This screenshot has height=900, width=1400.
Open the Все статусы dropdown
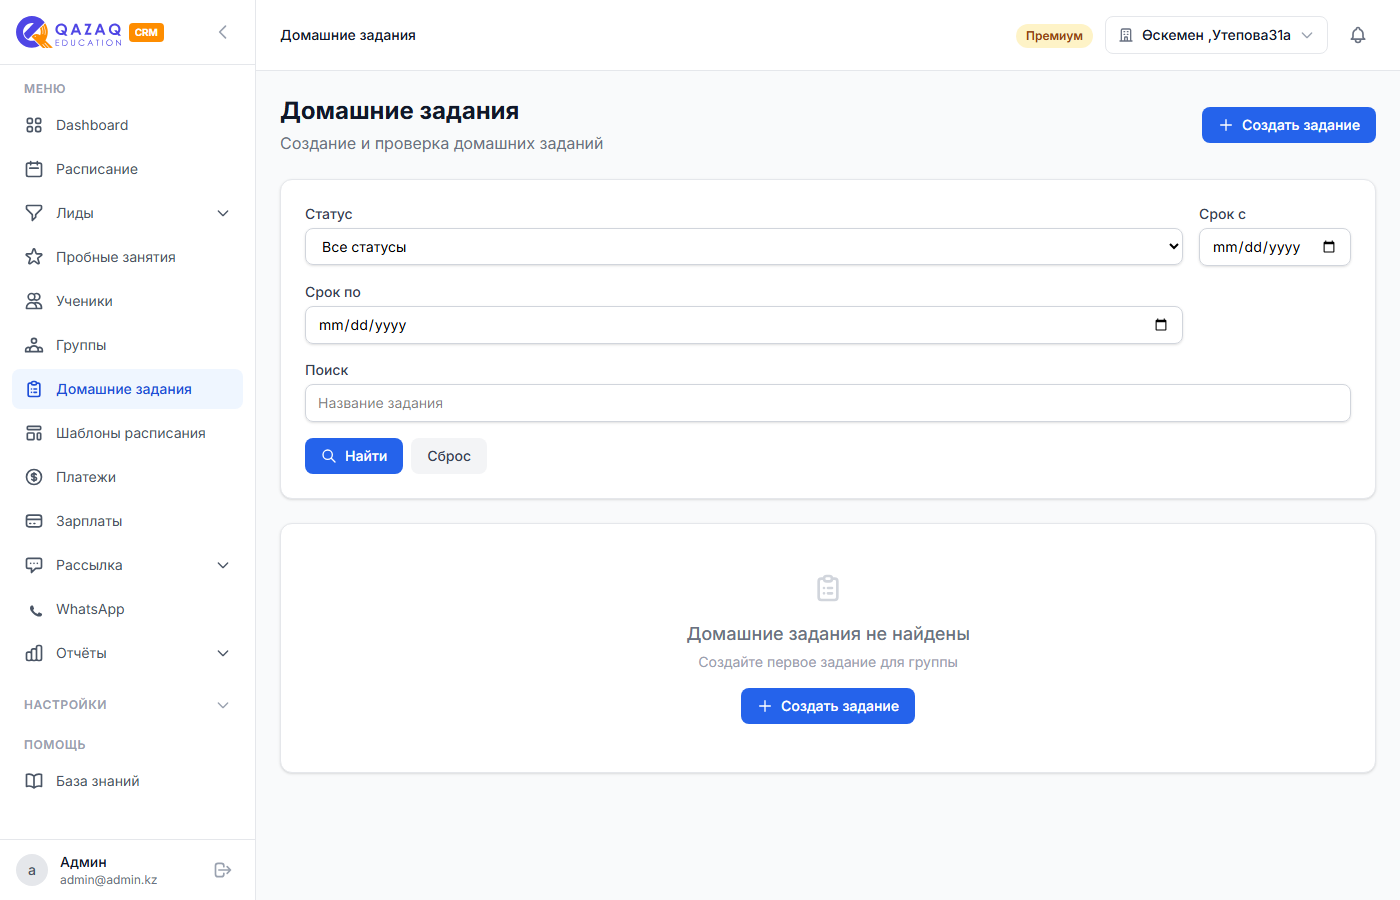pyautogui.click(x=744, y=247)
